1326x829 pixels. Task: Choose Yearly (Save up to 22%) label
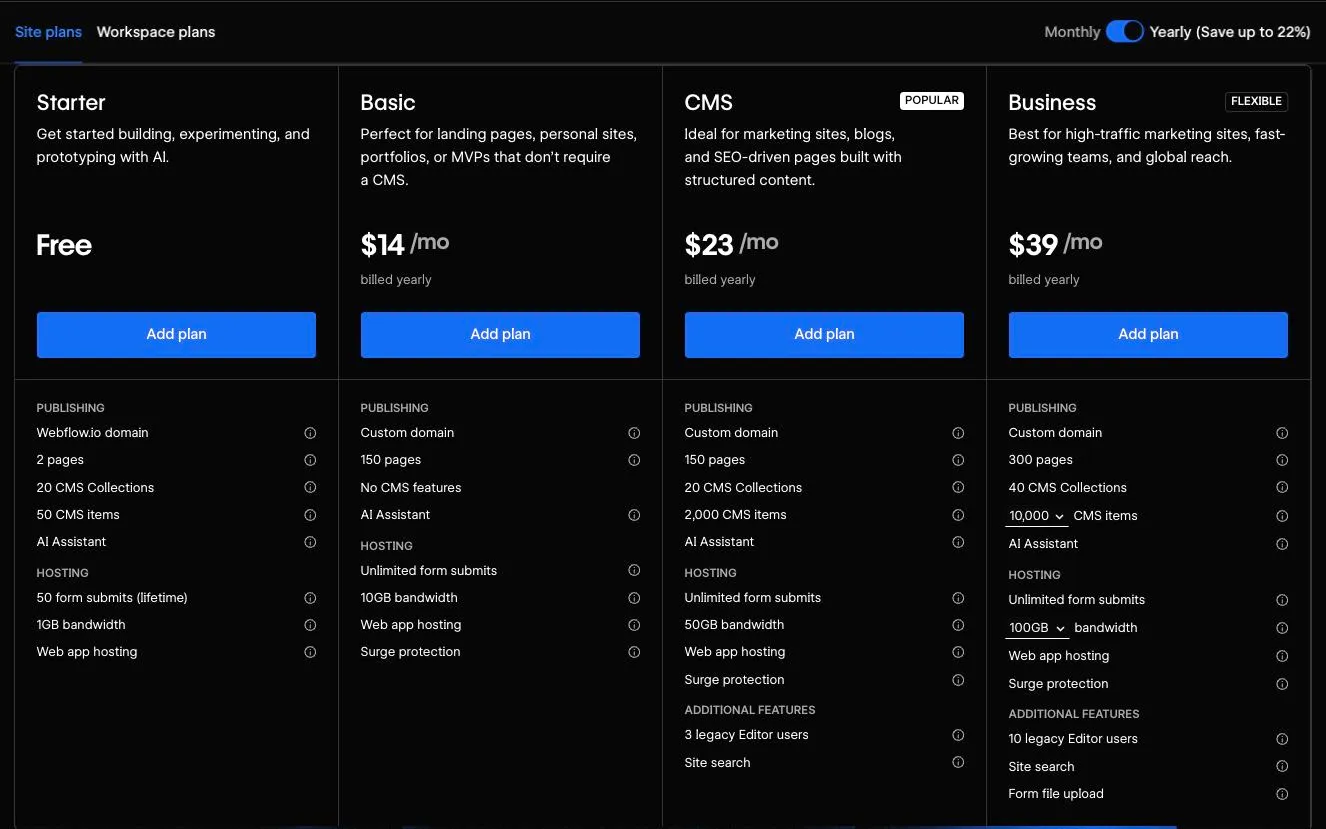tap(1230, 32)
